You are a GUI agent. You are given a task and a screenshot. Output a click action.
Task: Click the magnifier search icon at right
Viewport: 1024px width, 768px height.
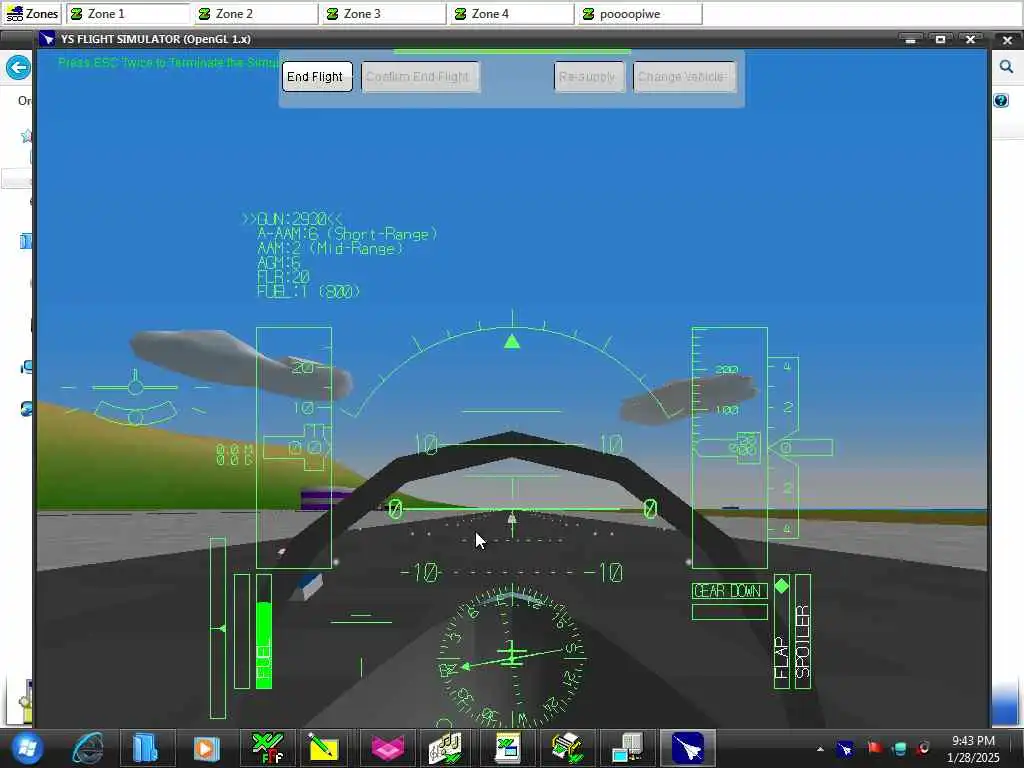(1006, 67)
